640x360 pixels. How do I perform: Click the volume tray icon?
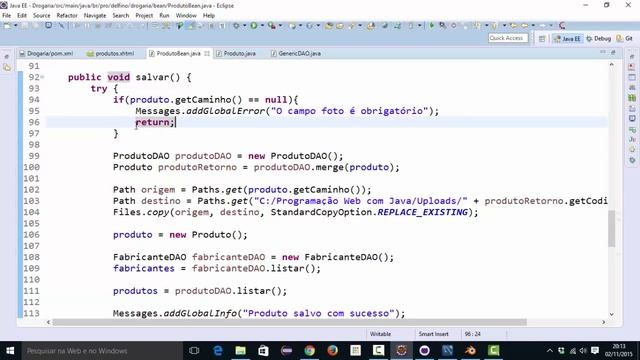(x=583, y=351)
